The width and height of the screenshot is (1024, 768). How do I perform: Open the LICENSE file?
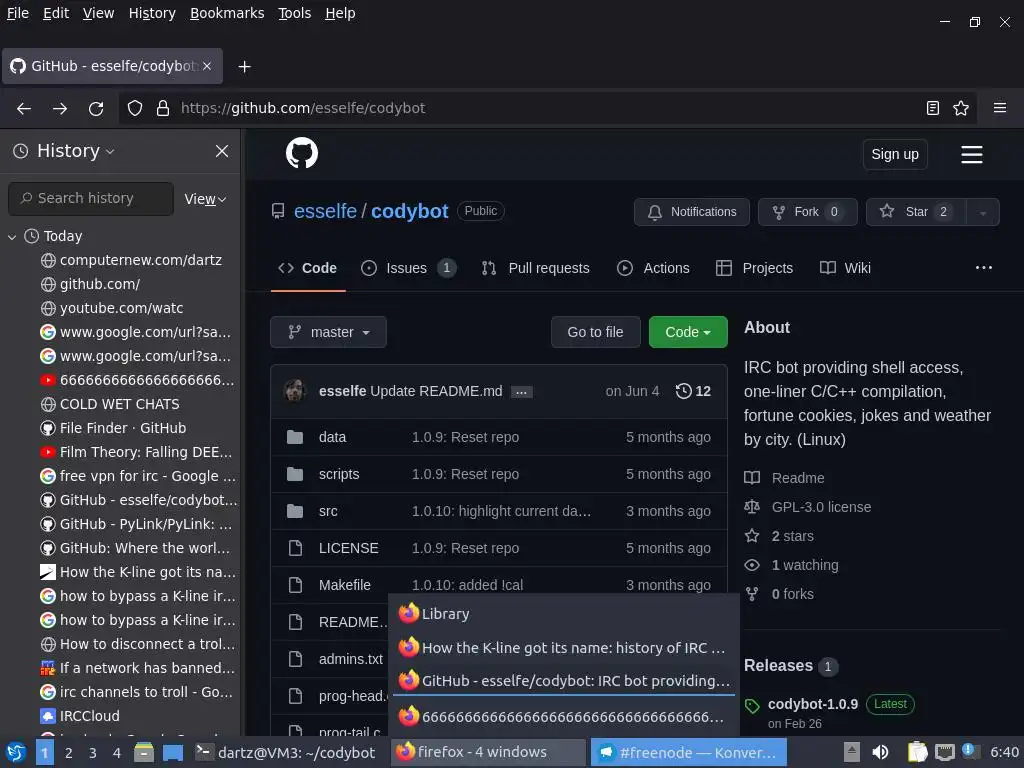(x=349, y=549)
